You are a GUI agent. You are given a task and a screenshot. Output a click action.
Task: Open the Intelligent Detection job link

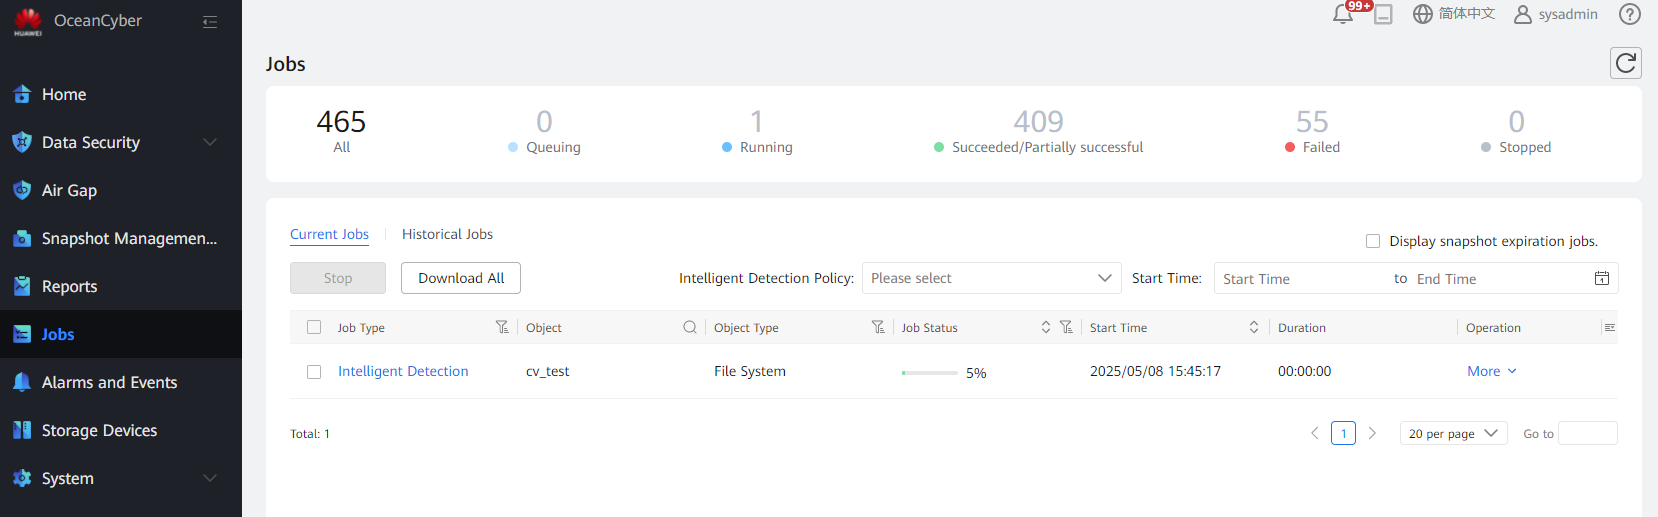click(403, 371)
